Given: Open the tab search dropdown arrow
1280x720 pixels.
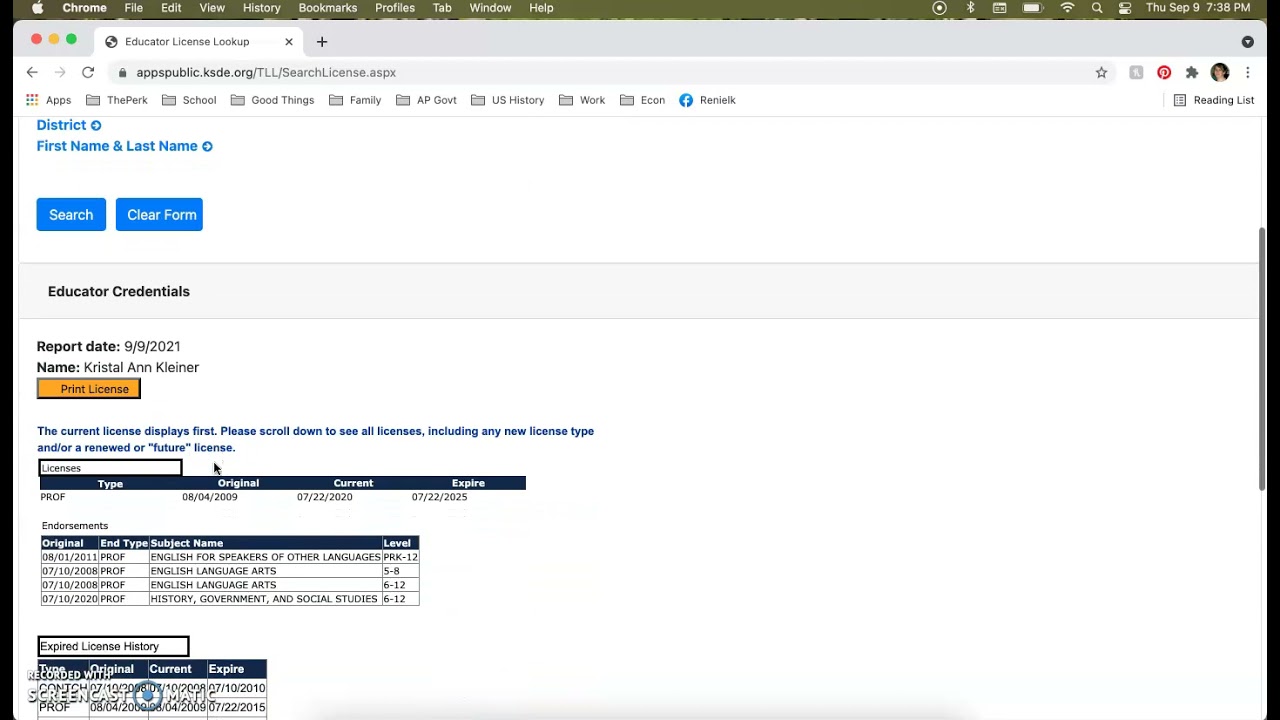Looking at the screenshot, I should point(1247,42).
